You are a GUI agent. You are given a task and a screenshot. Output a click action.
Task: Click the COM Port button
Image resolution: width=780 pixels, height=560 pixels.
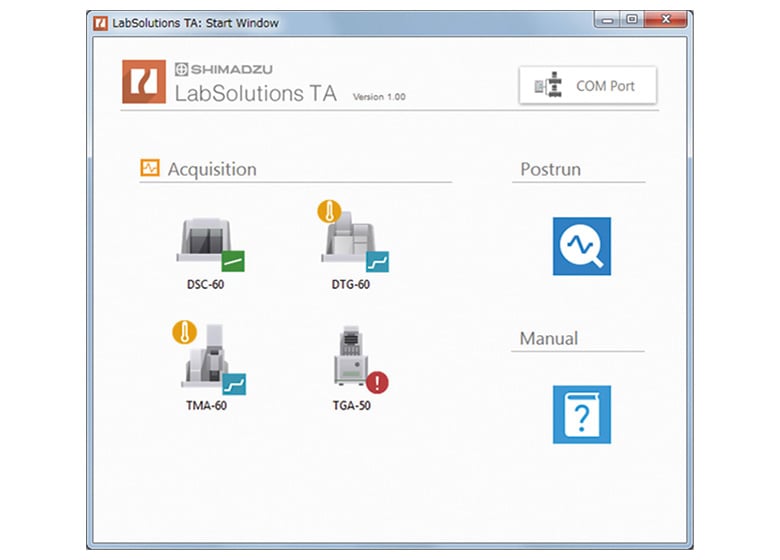pos(587,86)
